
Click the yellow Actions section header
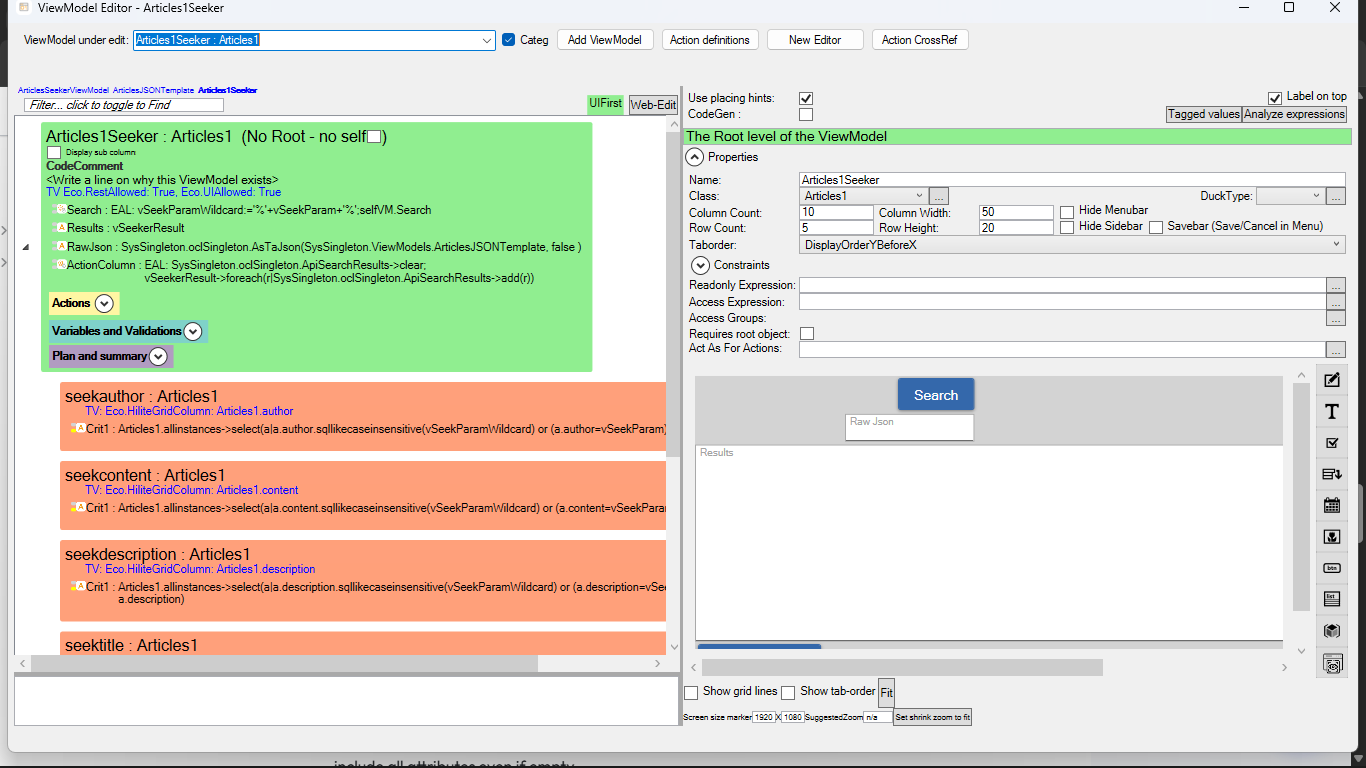(72, 303)
